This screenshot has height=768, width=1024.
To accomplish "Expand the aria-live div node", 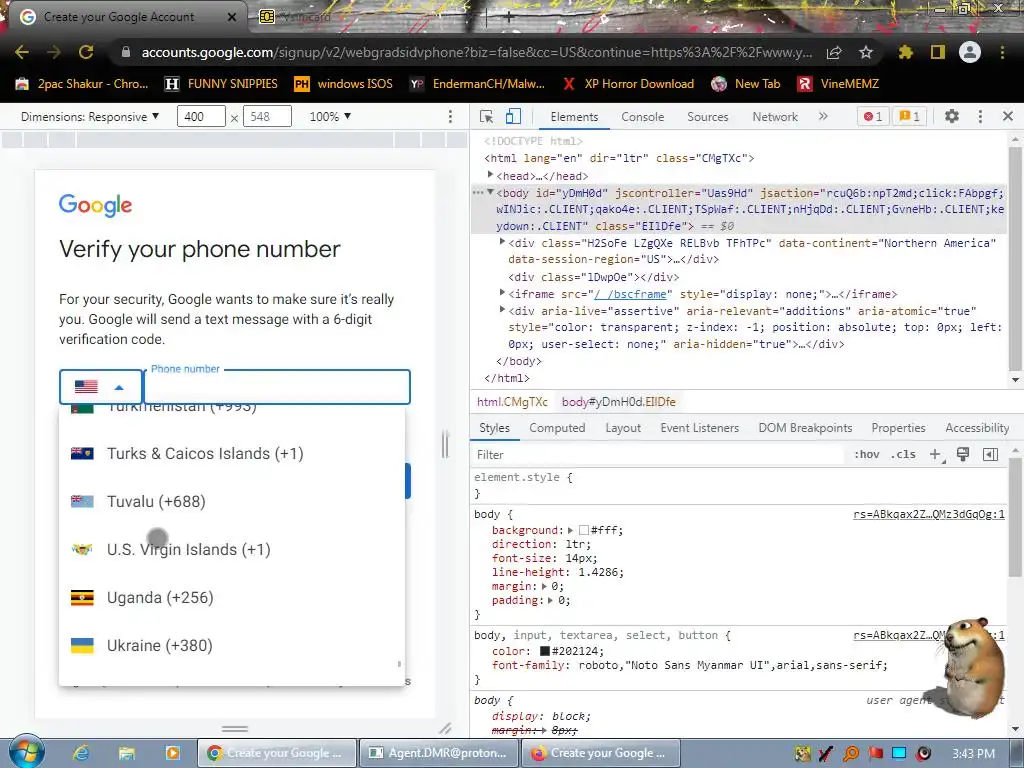I will pos(502,310).
